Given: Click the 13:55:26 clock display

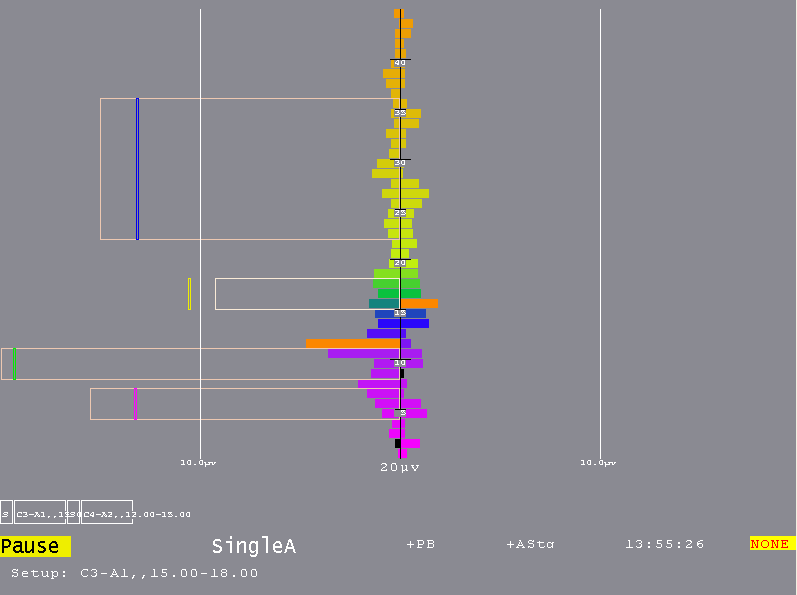Looking at the screenshot, I should point(664,544).
